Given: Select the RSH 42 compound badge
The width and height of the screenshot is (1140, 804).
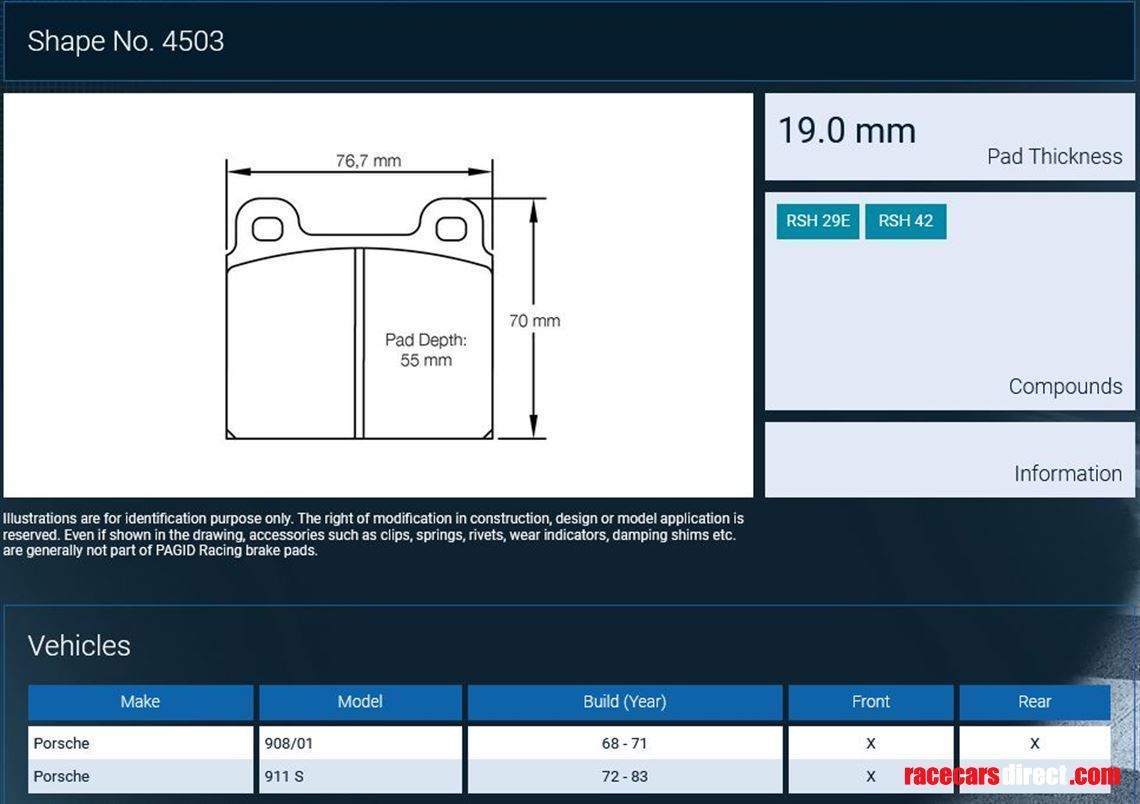Looking at the screenshot, I should click(x=905, y=221).
